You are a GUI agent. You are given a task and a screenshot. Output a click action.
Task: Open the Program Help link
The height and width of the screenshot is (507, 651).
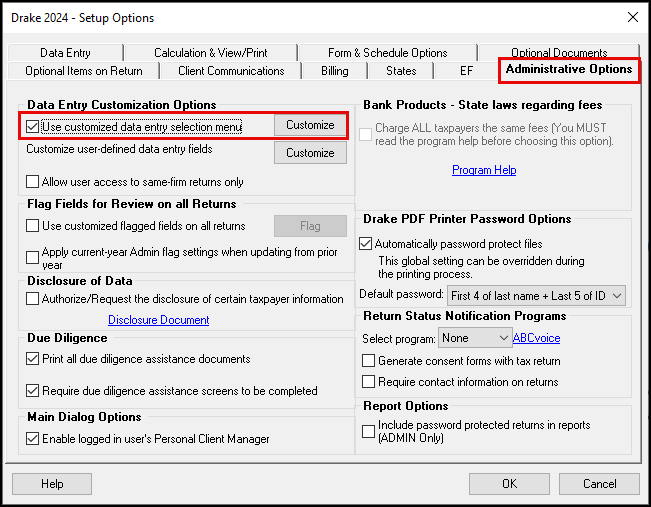point(484,170)
